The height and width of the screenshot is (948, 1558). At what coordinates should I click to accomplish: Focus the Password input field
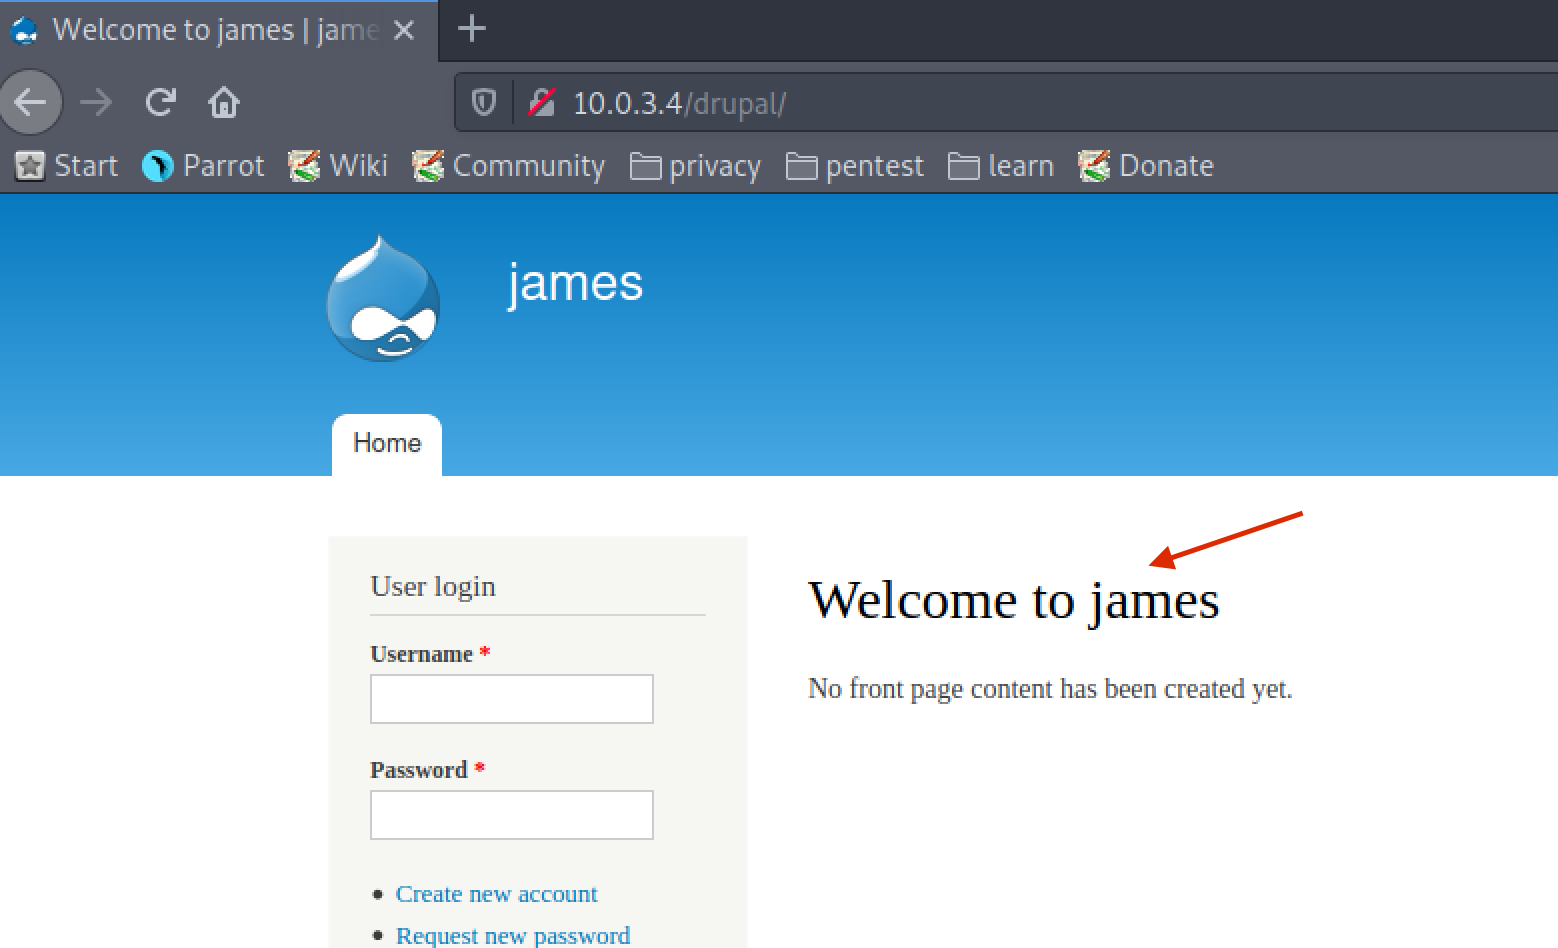click(511, 815)
